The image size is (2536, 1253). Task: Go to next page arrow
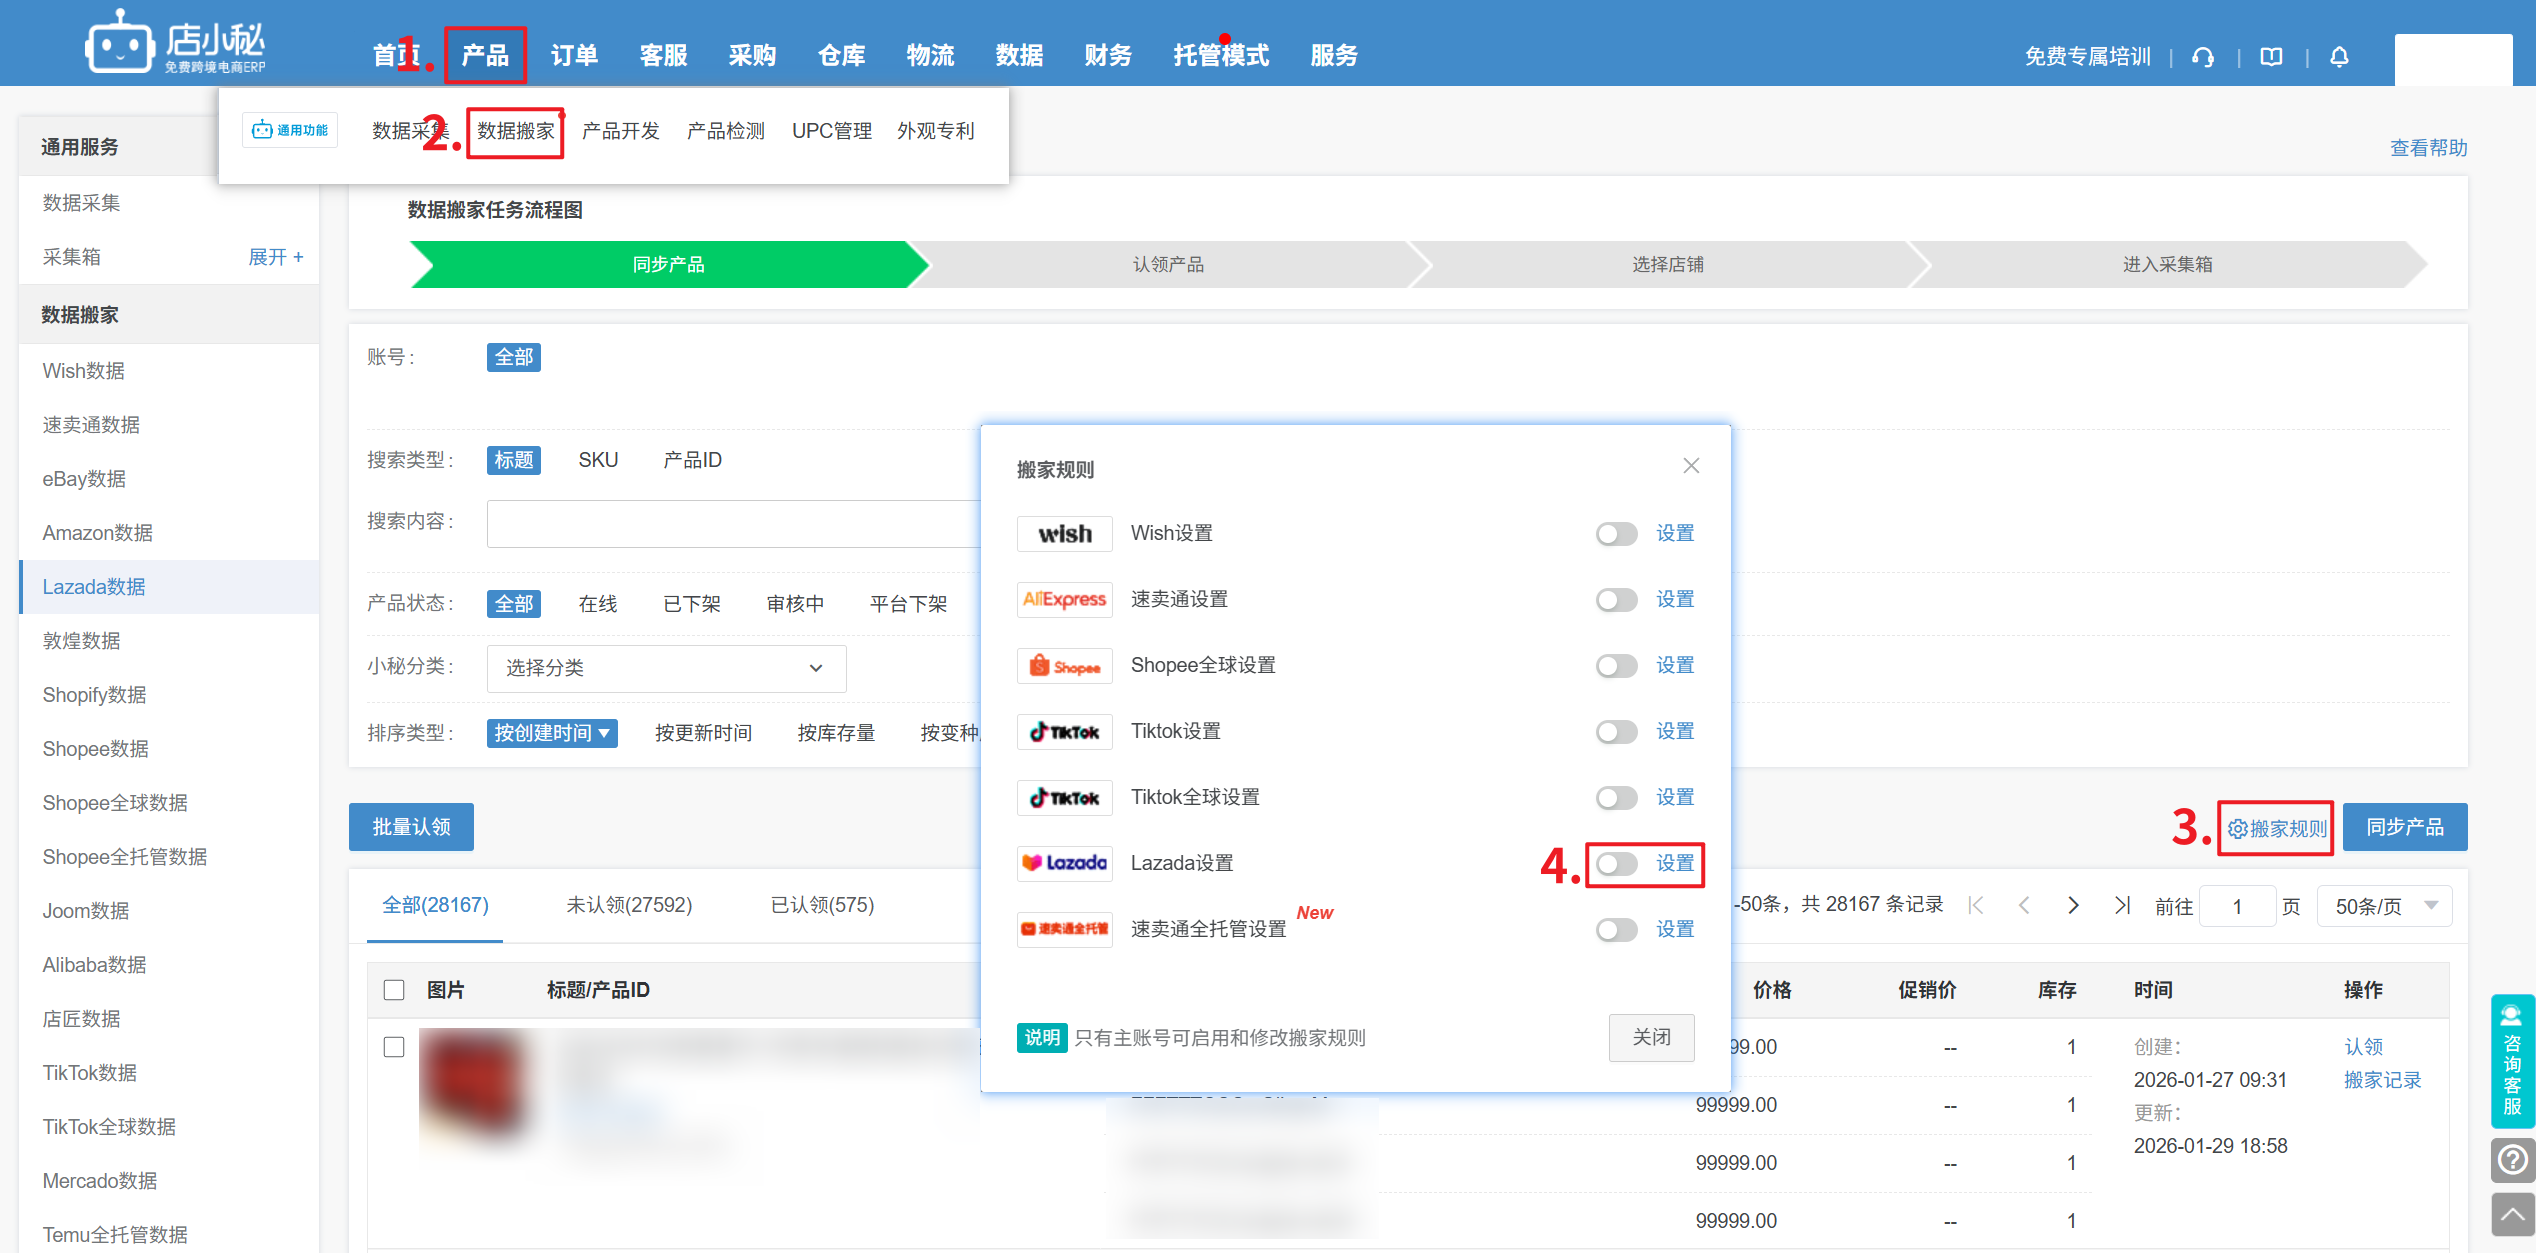pos(2073,905)
